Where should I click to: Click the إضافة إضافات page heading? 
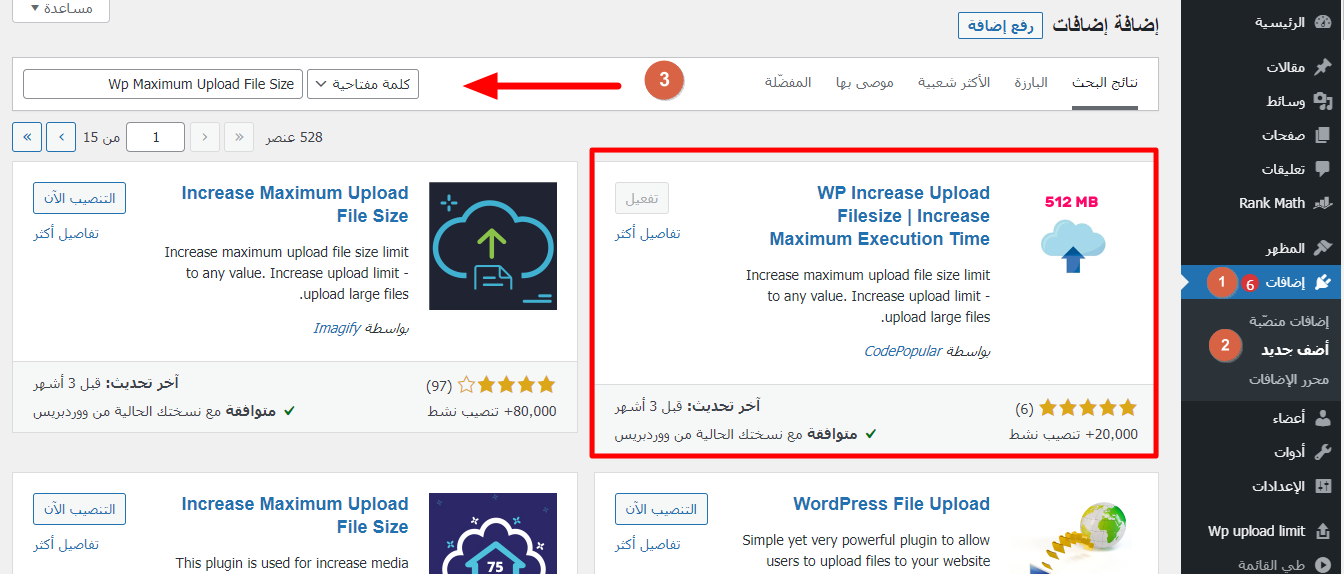click(1105, 26)
